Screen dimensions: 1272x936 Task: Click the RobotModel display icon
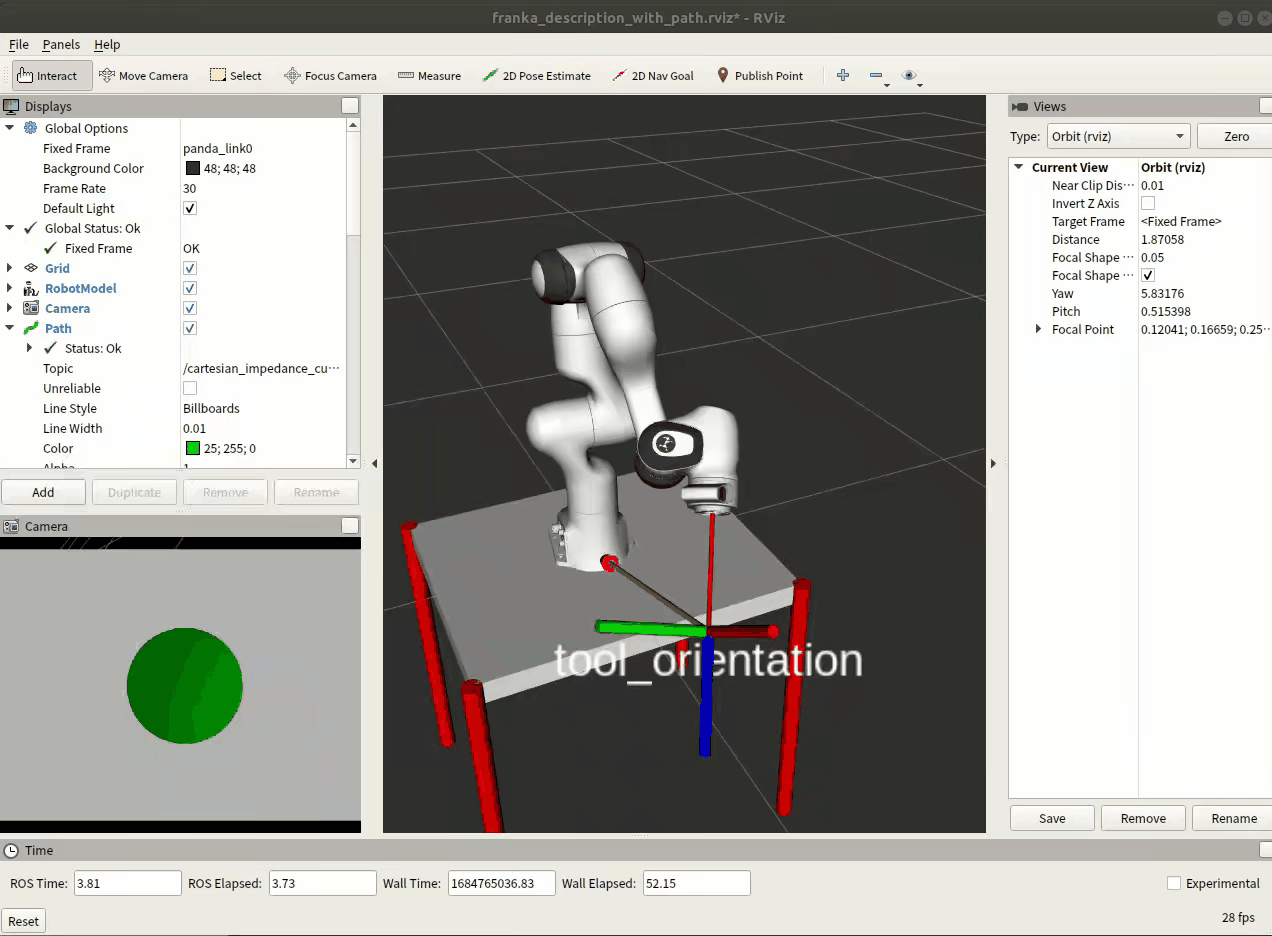coord(31,288)
